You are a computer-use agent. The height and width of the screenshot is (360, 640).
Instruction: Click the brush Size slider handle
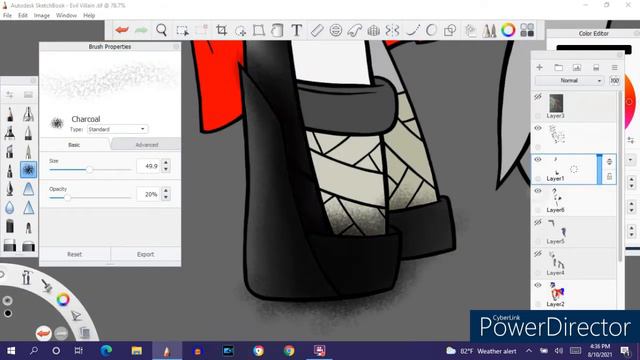click(89, 169)
